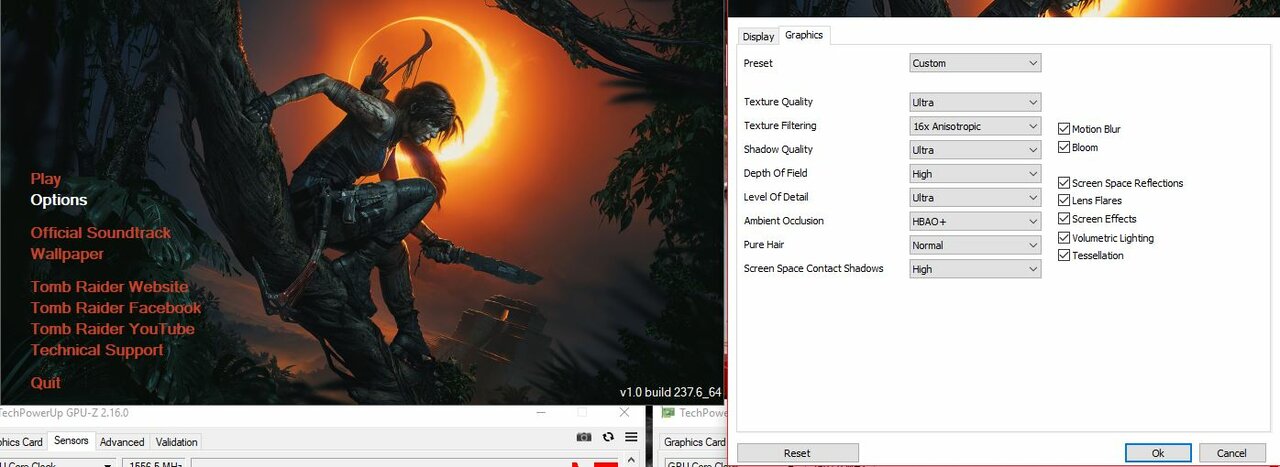Confirm settings with the Ok button
Screen dimensions: 1280x467
pyautogui.click(x=1158, y=453)
